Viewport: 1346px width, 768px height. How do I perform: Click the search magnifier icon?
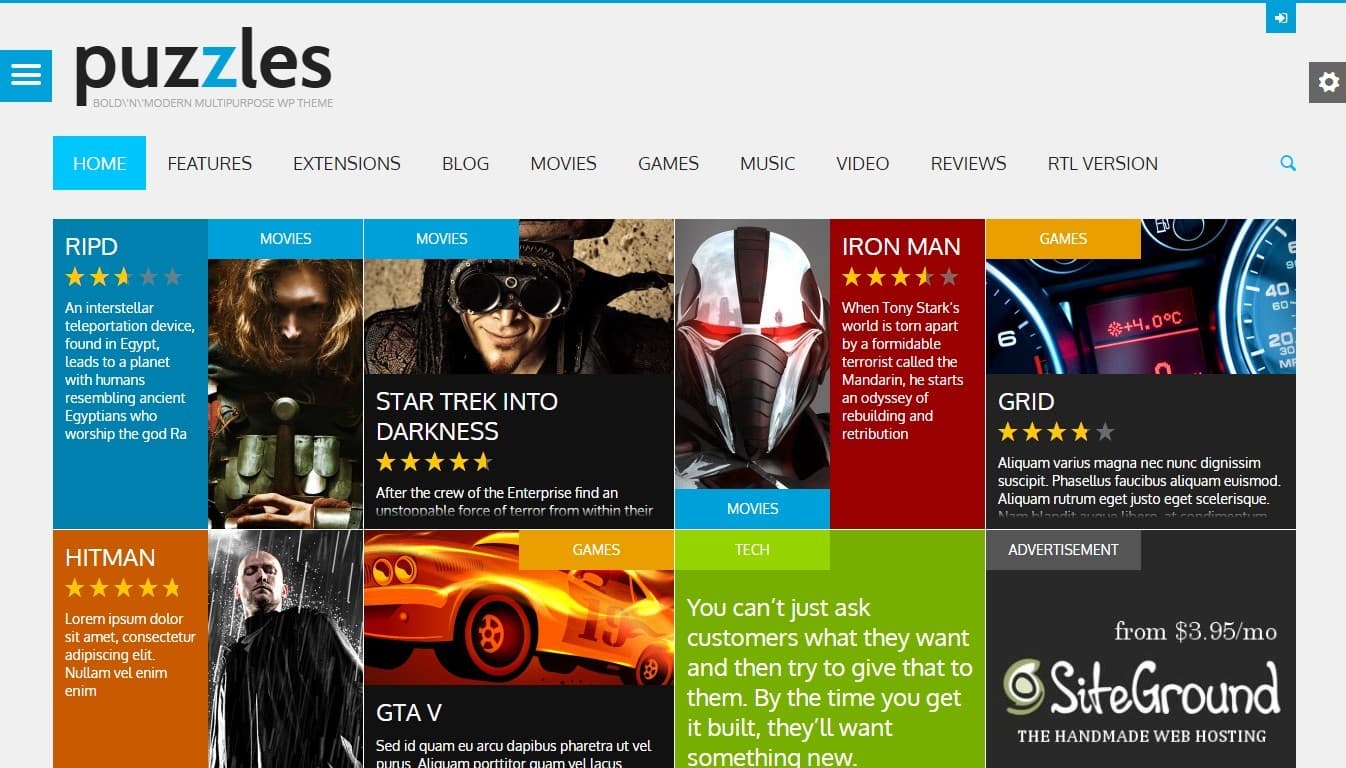[x=1288, y=163]
